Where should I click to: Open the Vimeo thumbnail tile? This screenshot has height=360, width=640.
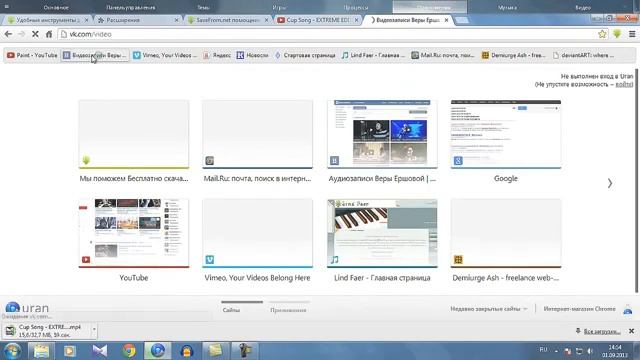[x=258, y=233]
